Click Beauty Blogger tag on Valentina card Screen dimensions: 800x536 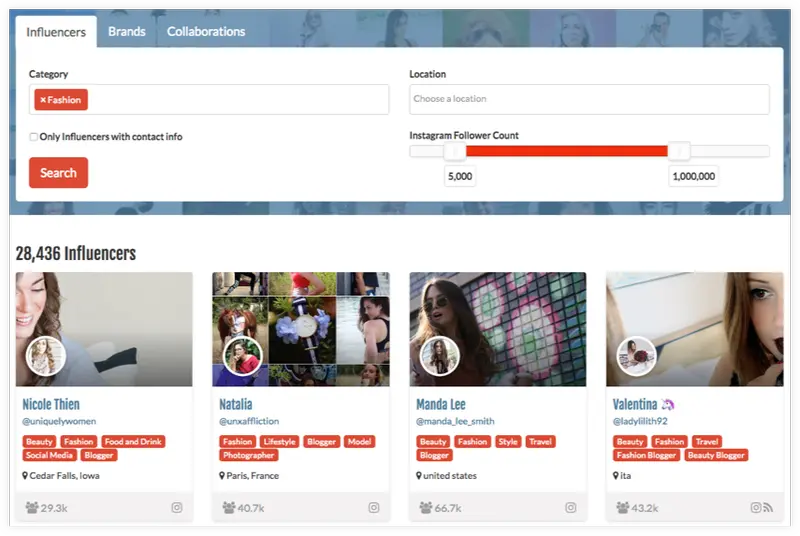point(716,455)
